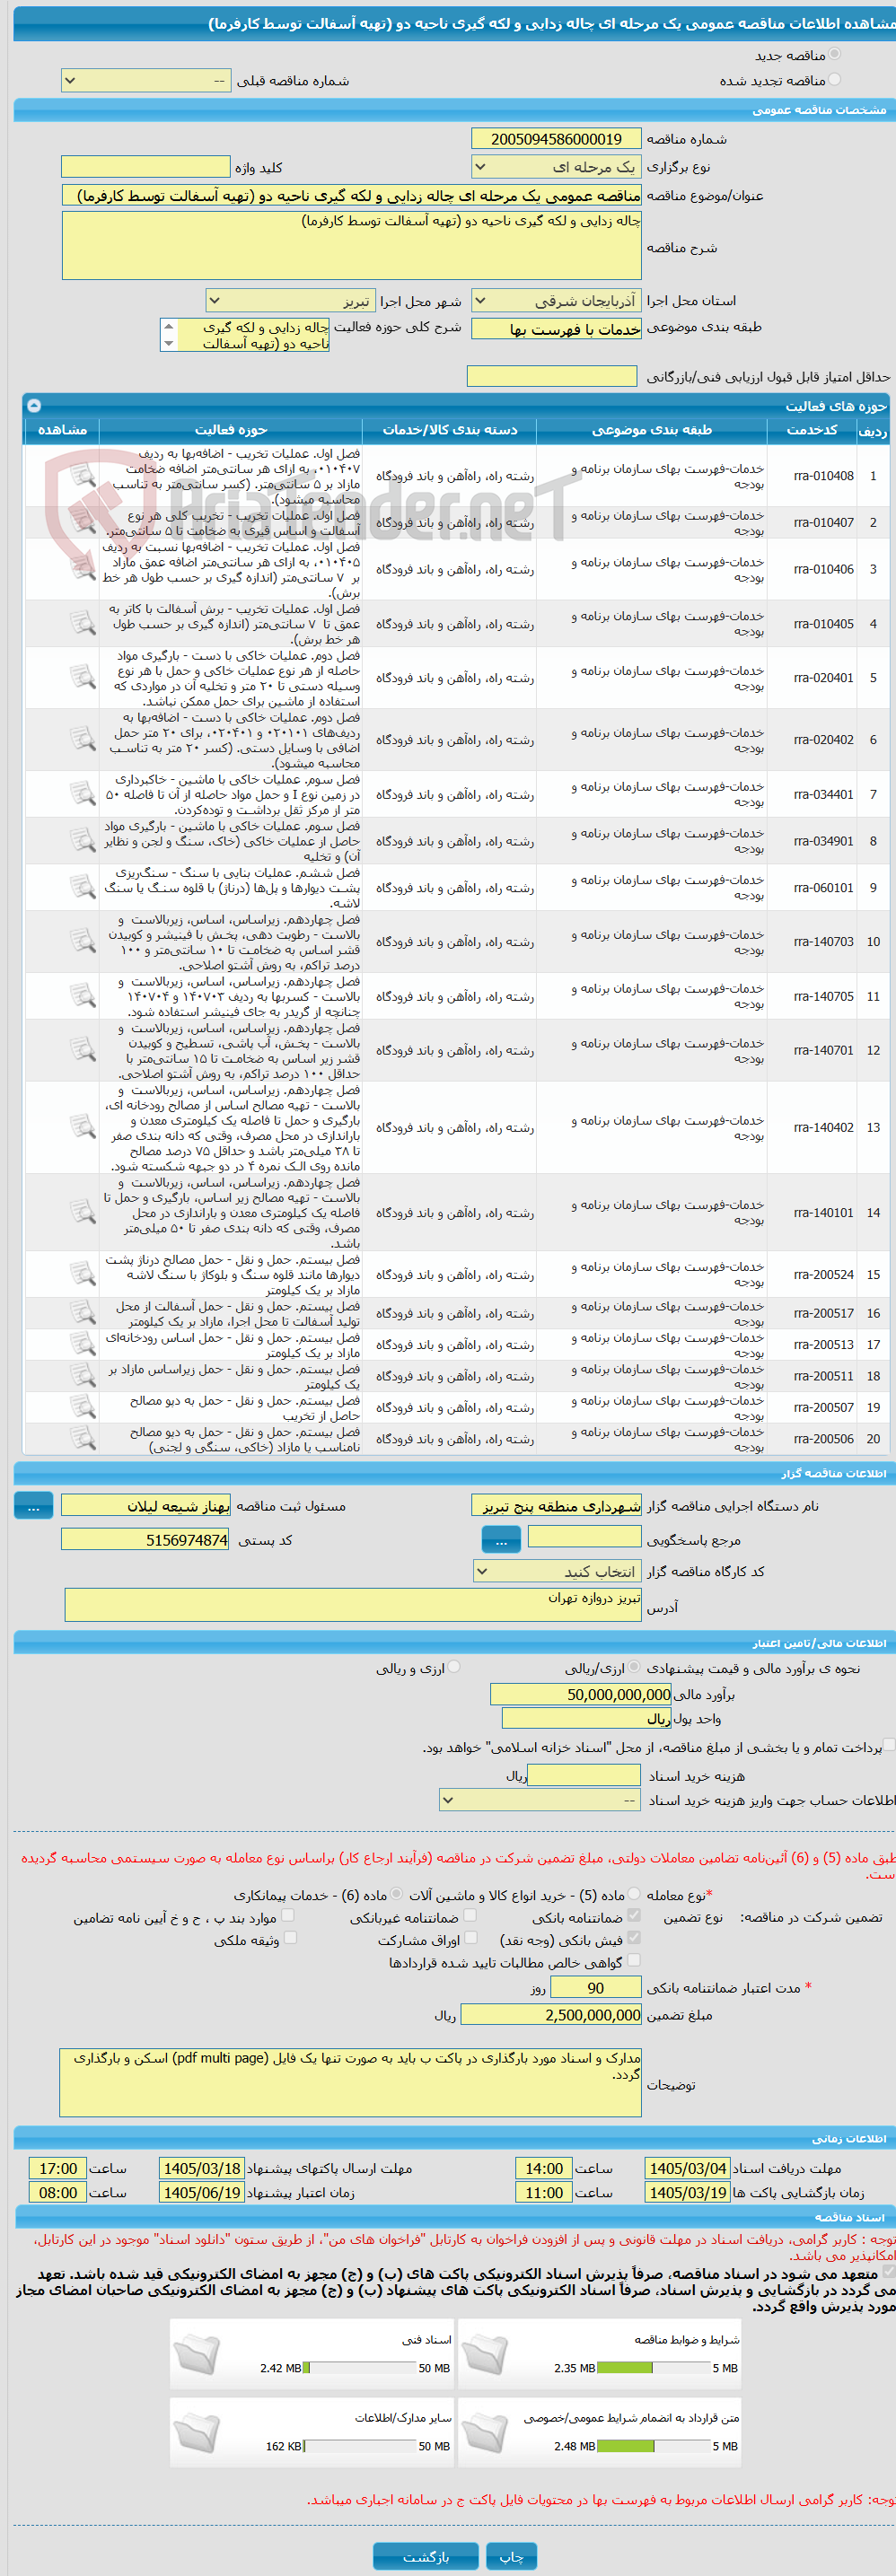Open view icon for row rra-200517

[82, 1313]
